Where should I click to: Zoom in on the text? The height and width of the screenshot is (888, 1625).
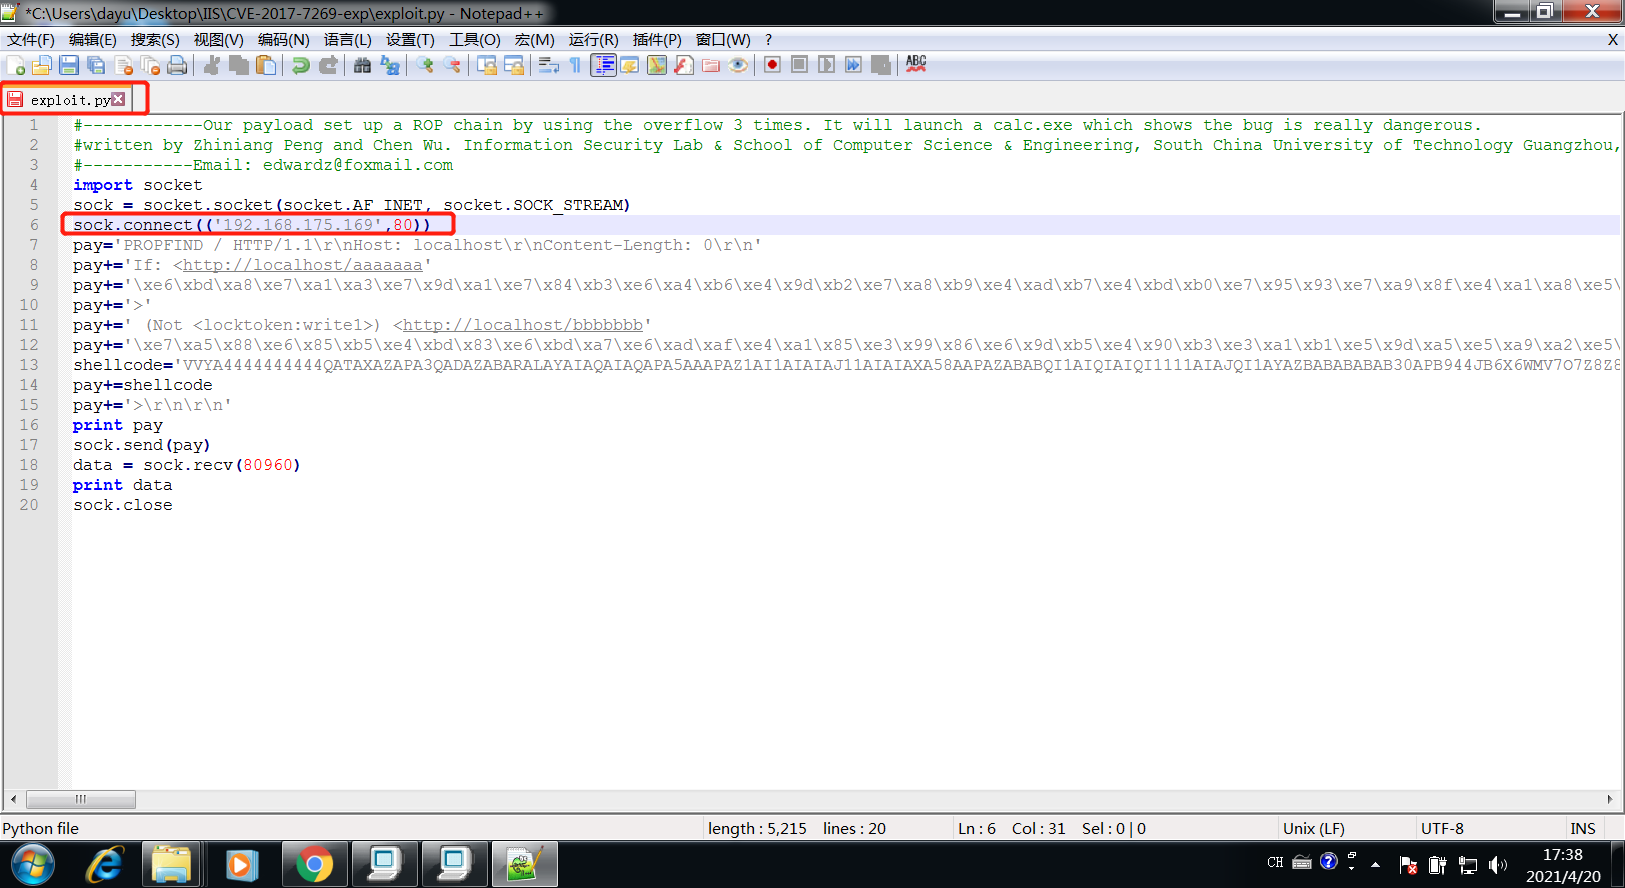tap(425, 65)
